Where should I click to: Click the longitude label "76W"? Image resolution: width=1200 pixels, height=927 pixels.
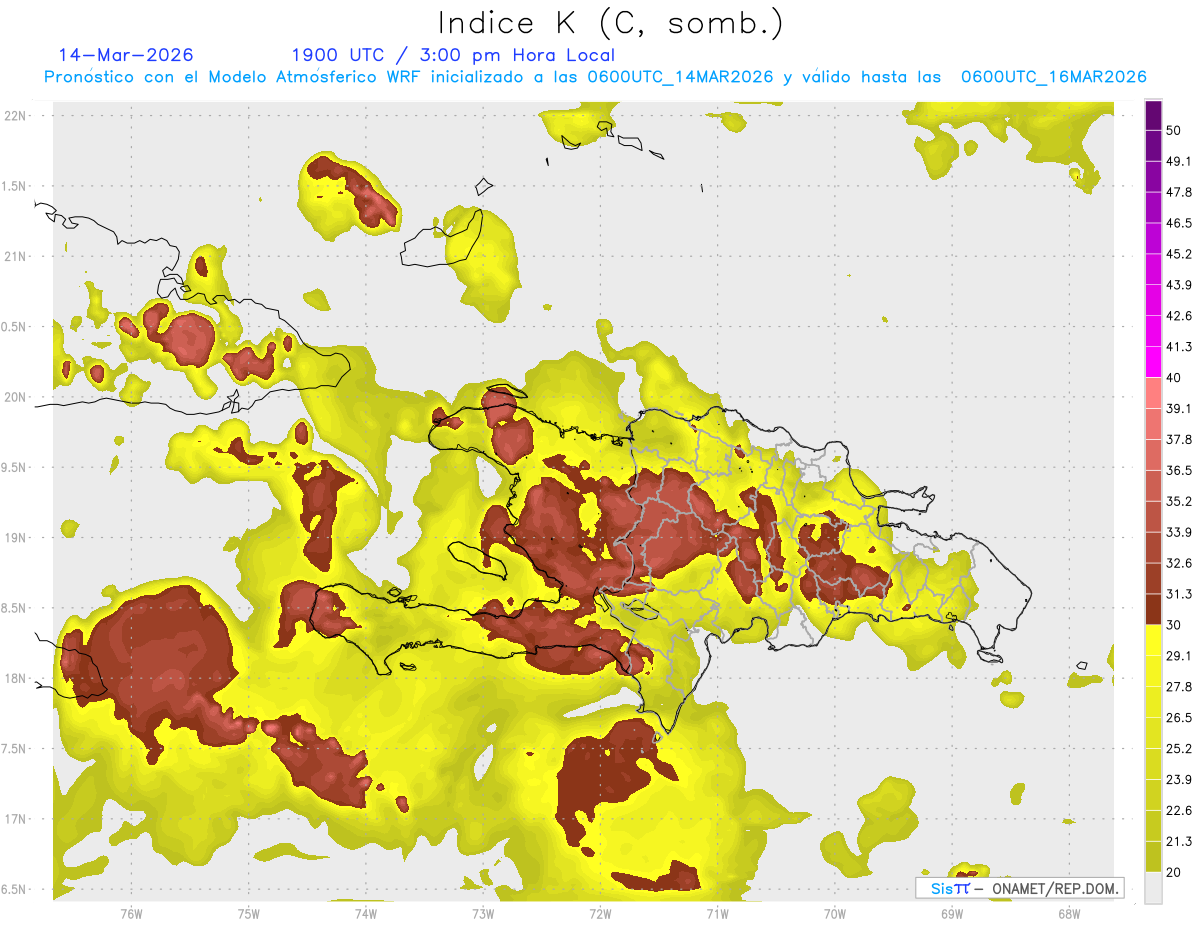131,914
